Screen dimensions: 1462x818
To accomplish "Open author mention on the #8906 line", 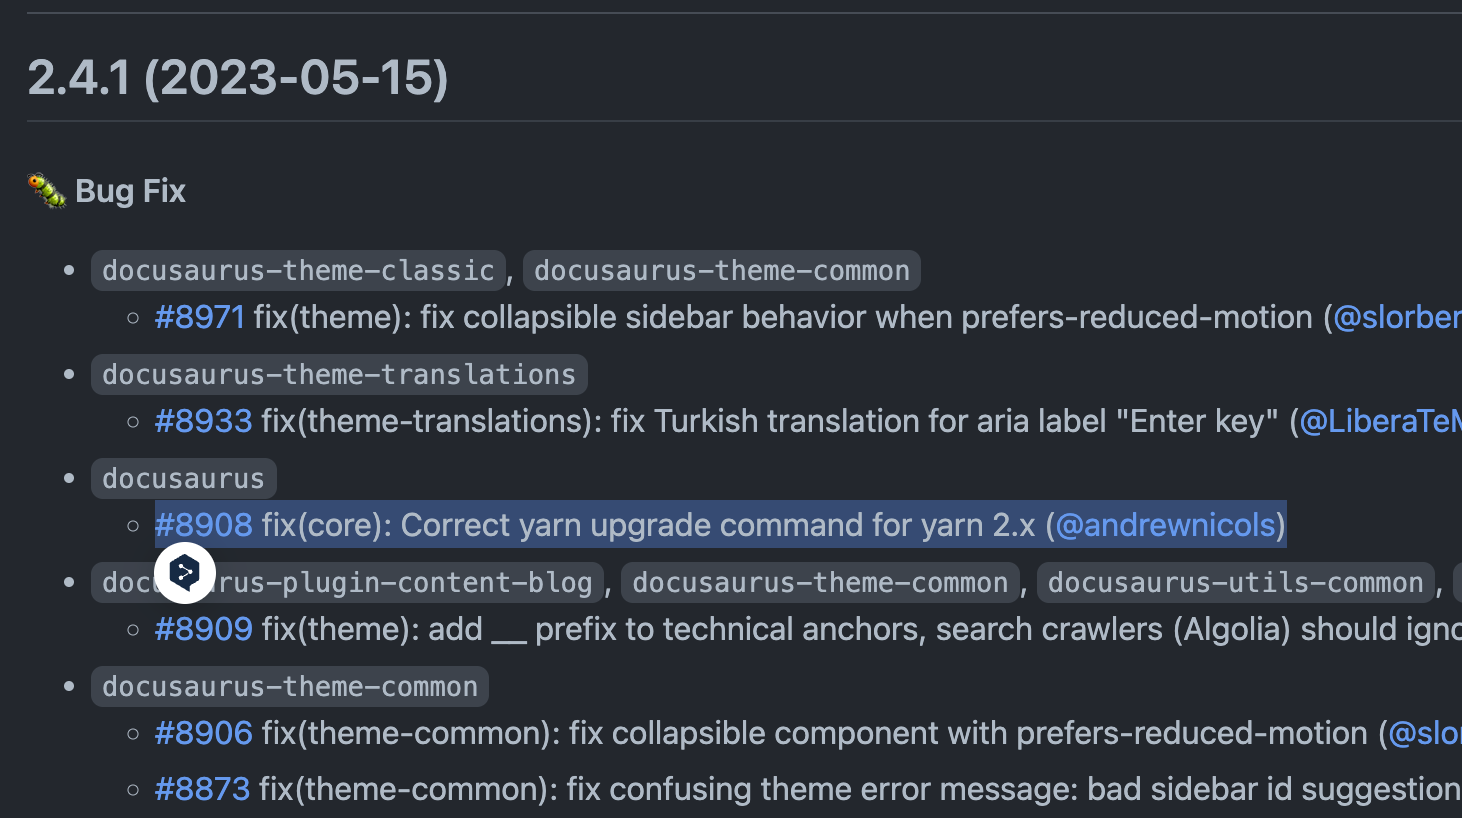I will tap(1424, 733).
